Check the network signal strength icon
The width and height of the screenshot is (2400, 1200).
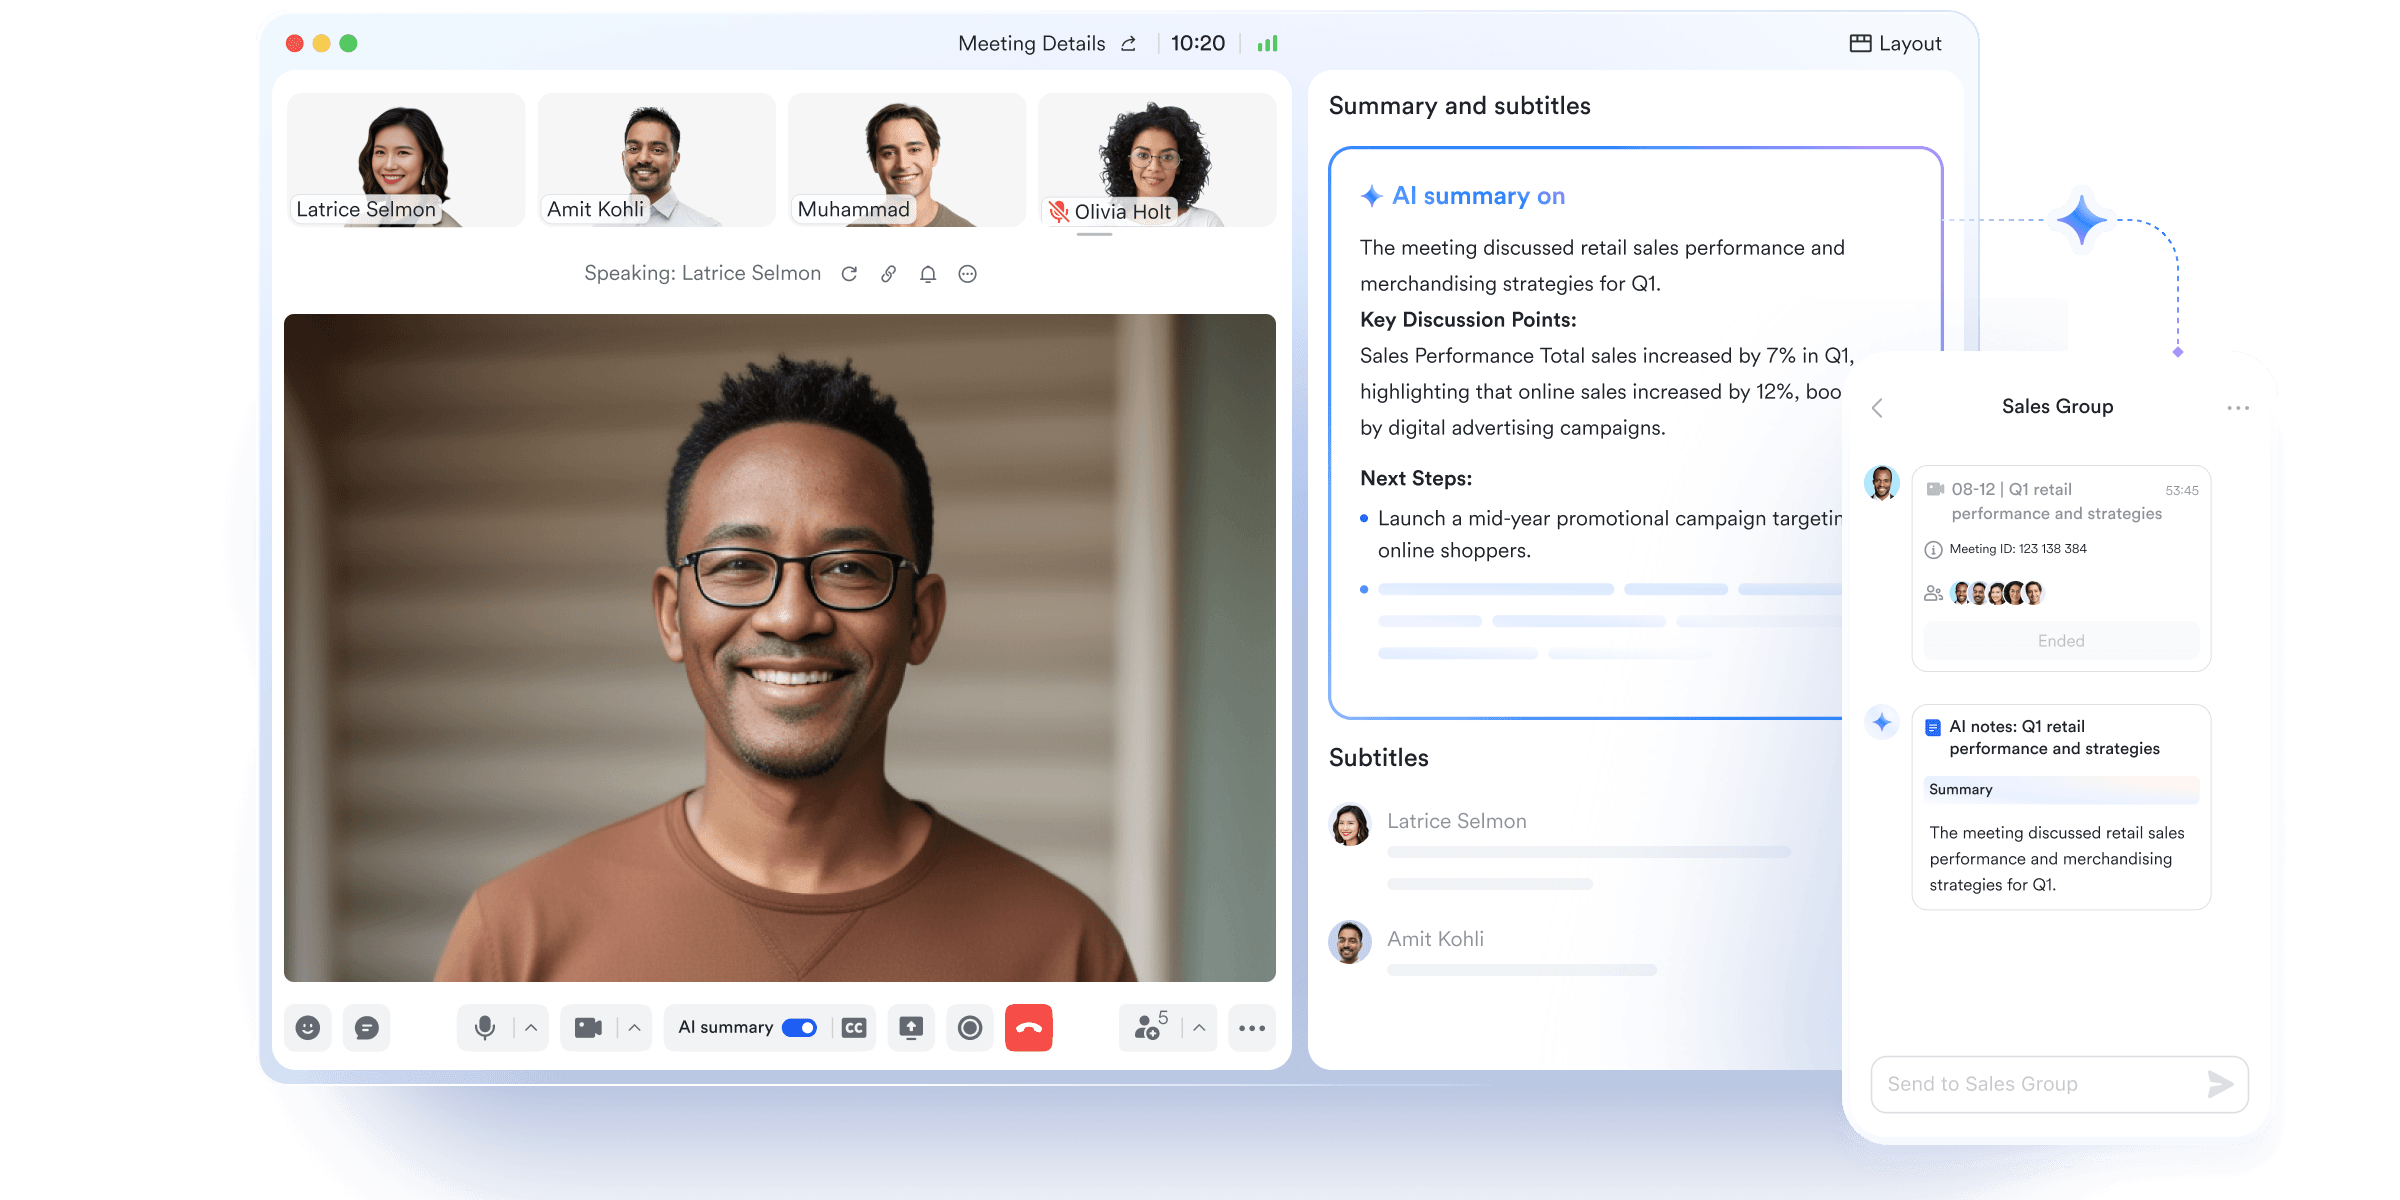[x=1268, y=43]
